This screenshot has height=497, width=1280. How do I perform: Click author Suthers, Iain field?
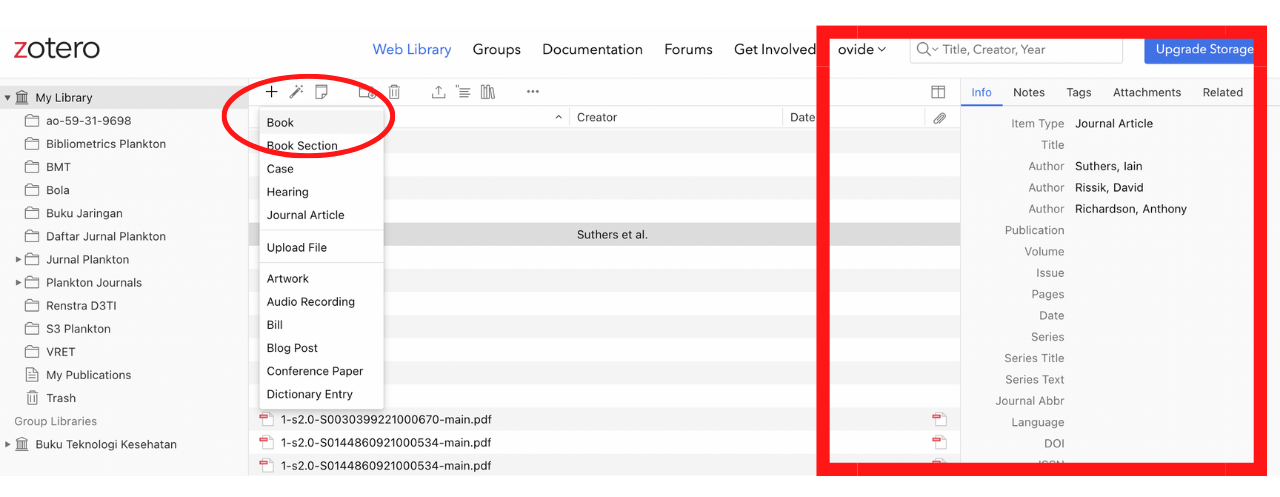tap(1109, 166)
